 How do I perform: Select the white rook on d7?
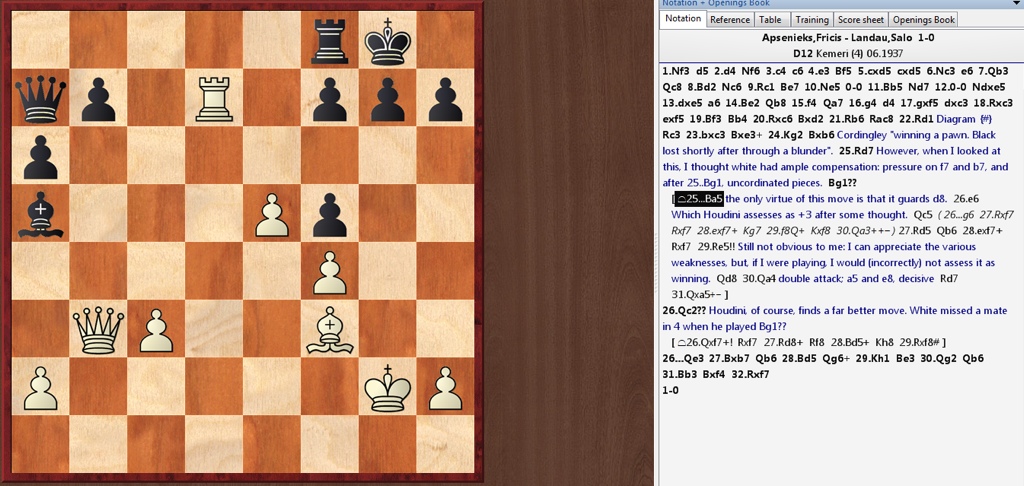214,98
